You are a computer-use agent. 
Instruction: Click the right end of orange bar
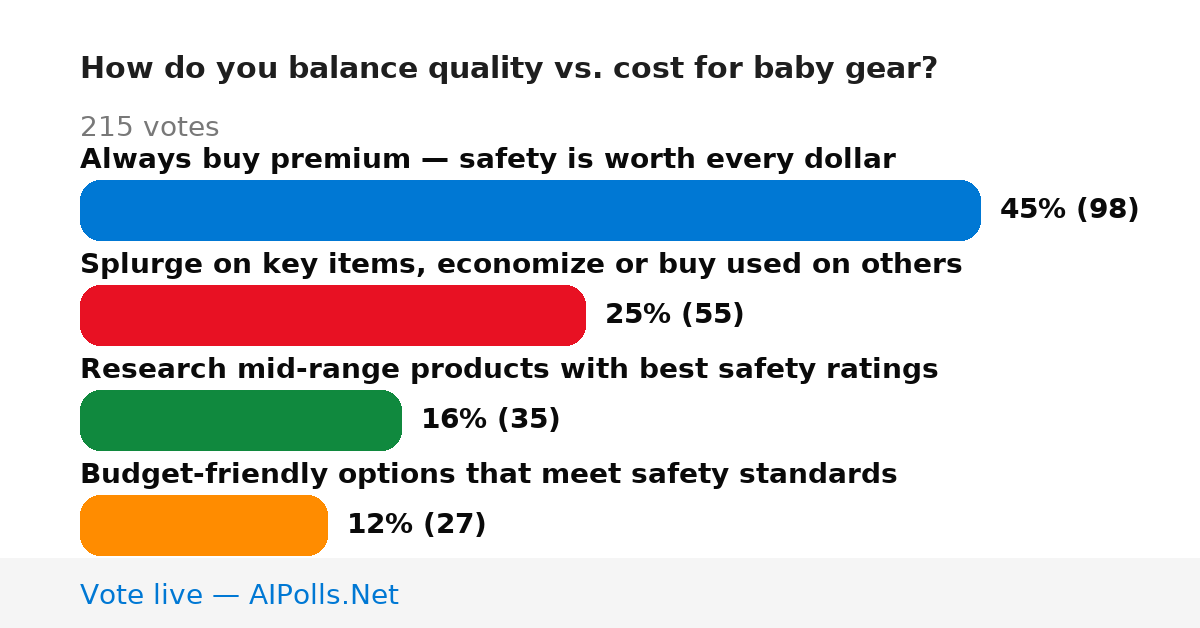coord(316,525)
